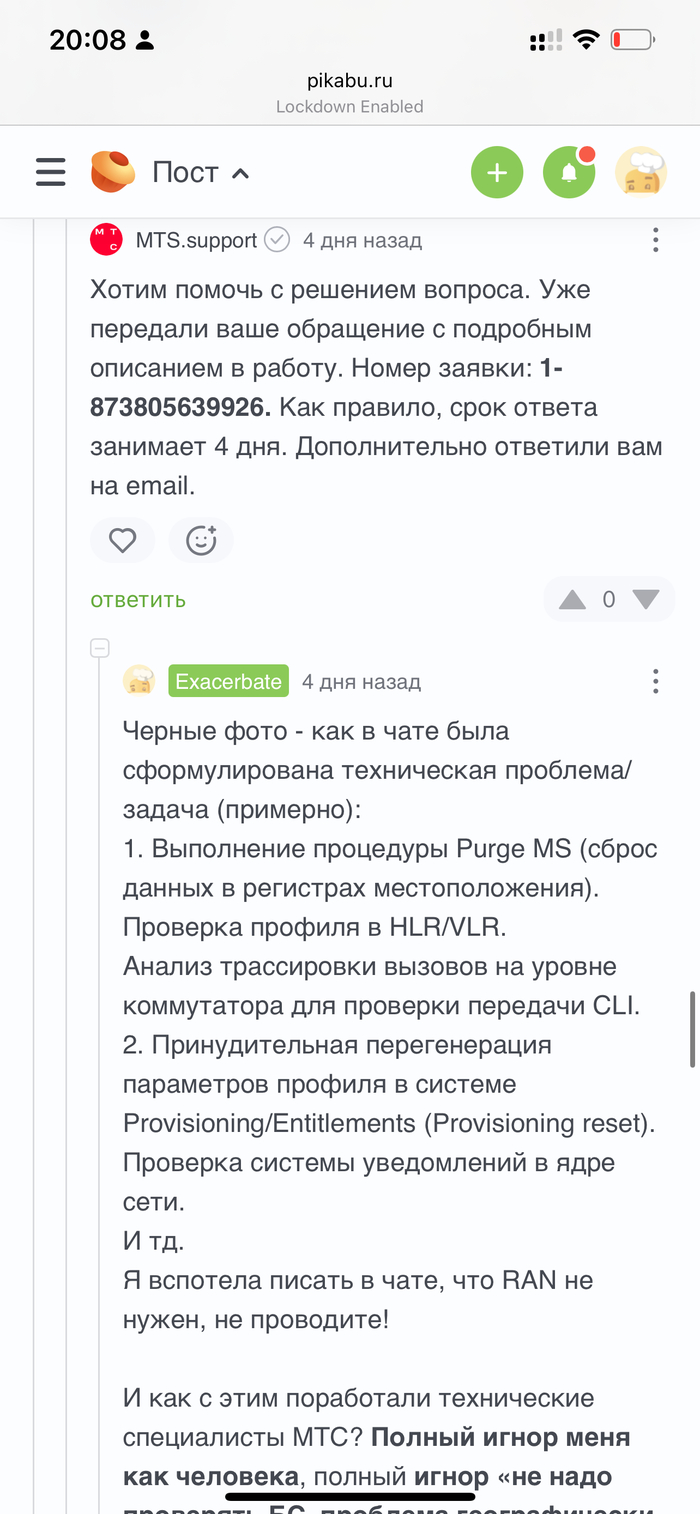Tap the Exacerbate comment avatar
Viewport: 700px width, 1514px height.
click(x=139, y=681)
